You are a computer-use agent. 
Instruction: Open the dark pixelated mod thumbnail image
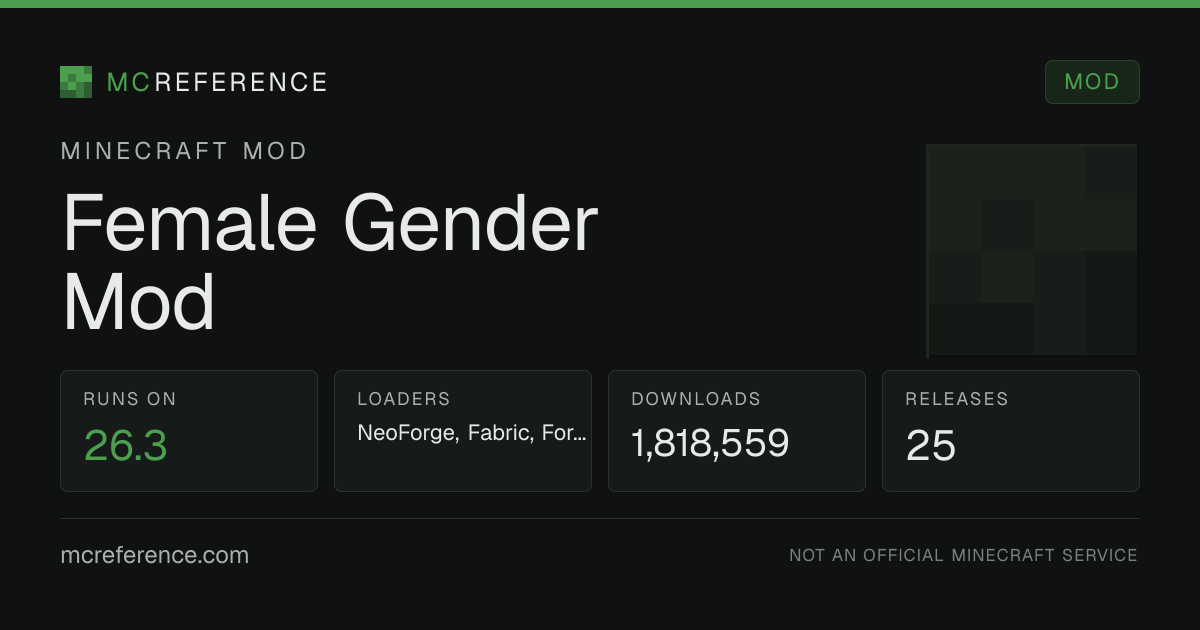point(1032,250)
